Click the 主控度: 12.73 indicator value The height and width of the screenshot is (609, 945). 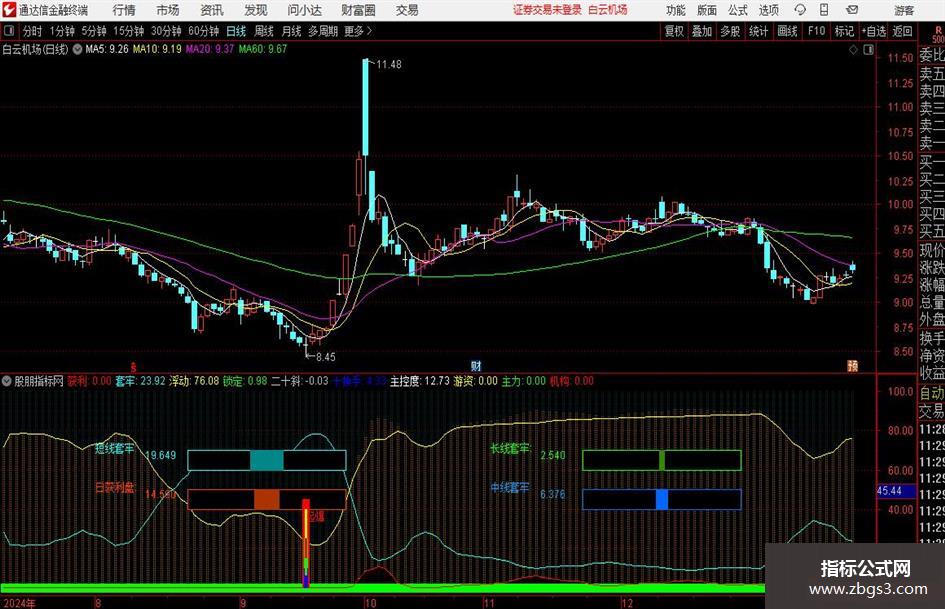click(419, 381)
